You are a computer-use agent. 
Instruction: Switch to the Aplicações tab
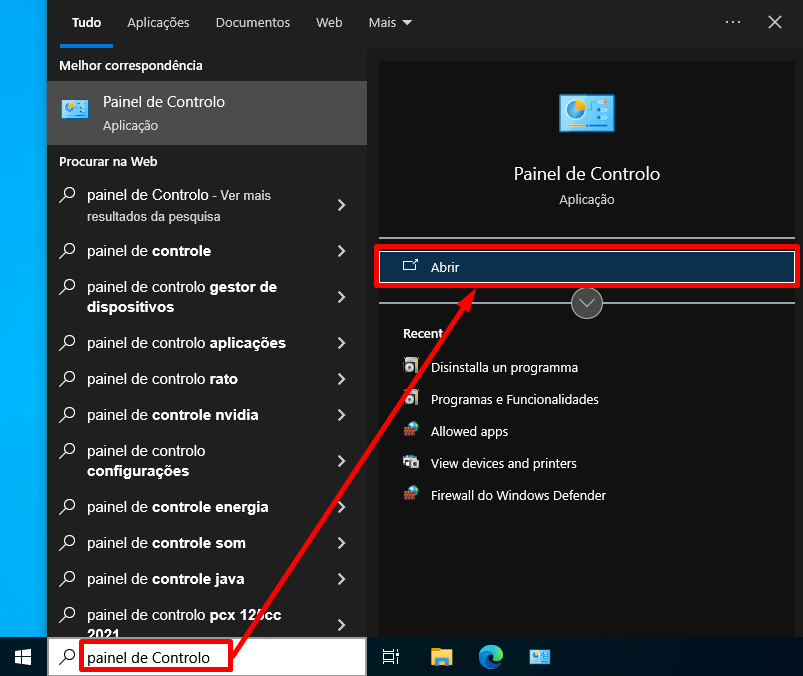(x=158, y=23)
